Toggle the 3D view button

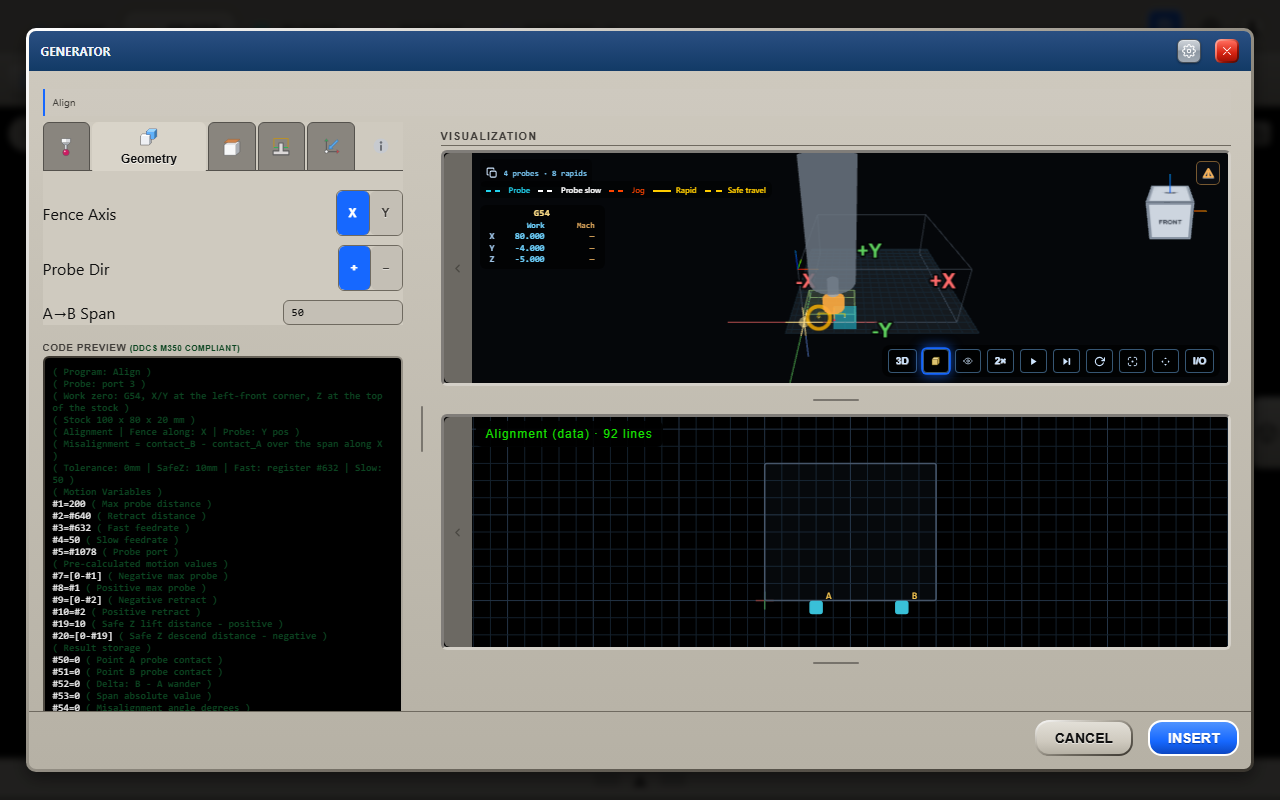point(902,361)
